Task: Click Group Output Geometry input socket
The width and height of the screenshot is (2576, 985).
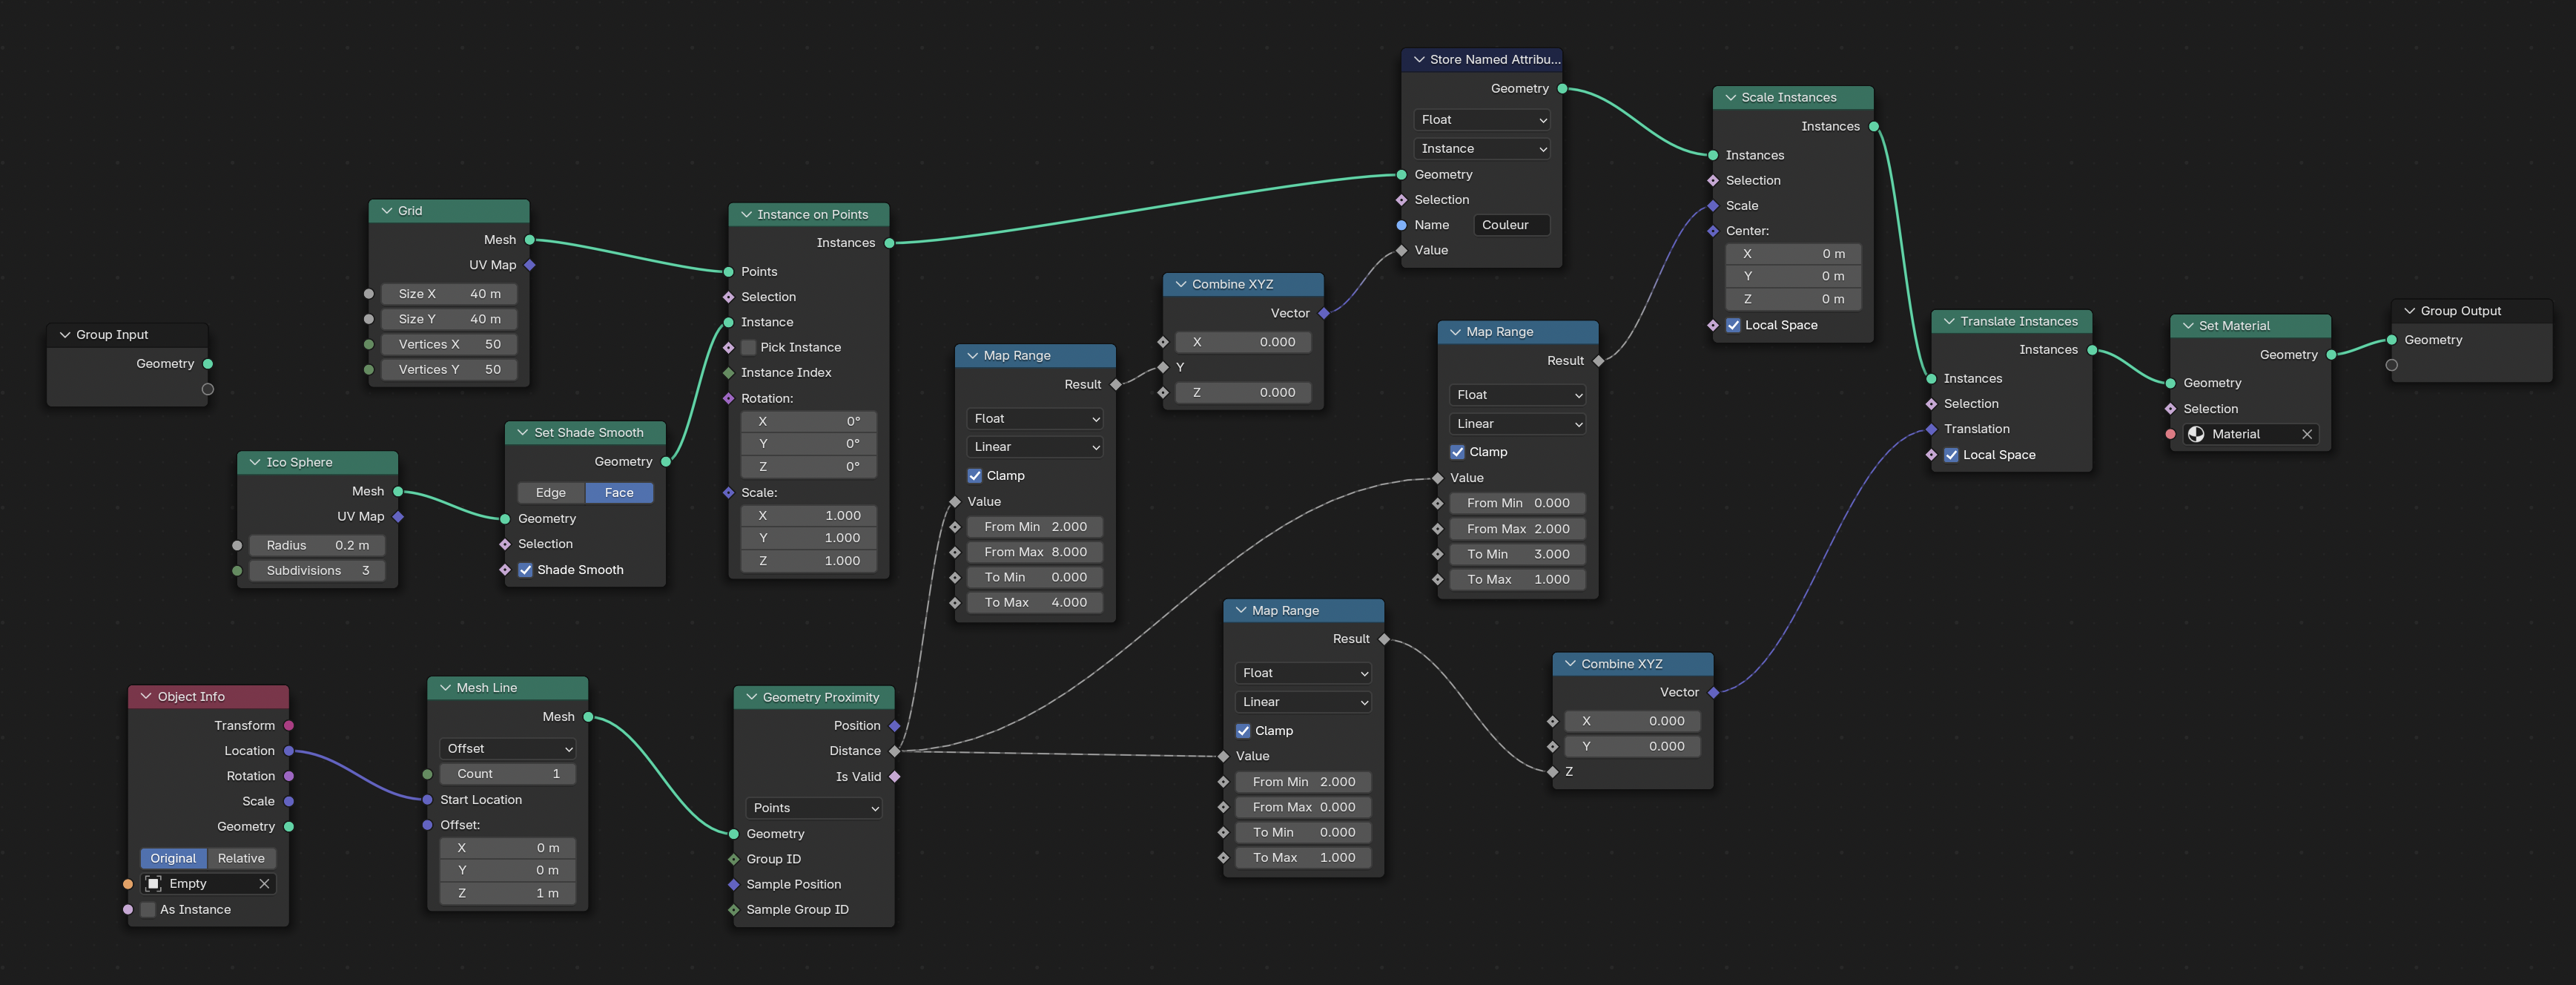Action: click(2392, 340)
